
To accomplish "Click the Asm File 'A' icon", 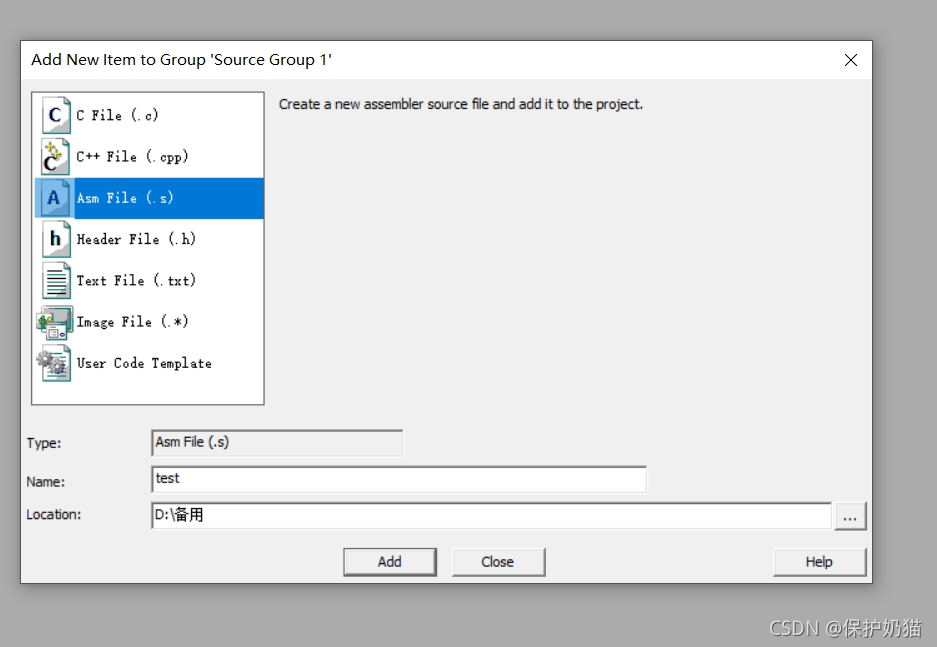I will [56, 198].
